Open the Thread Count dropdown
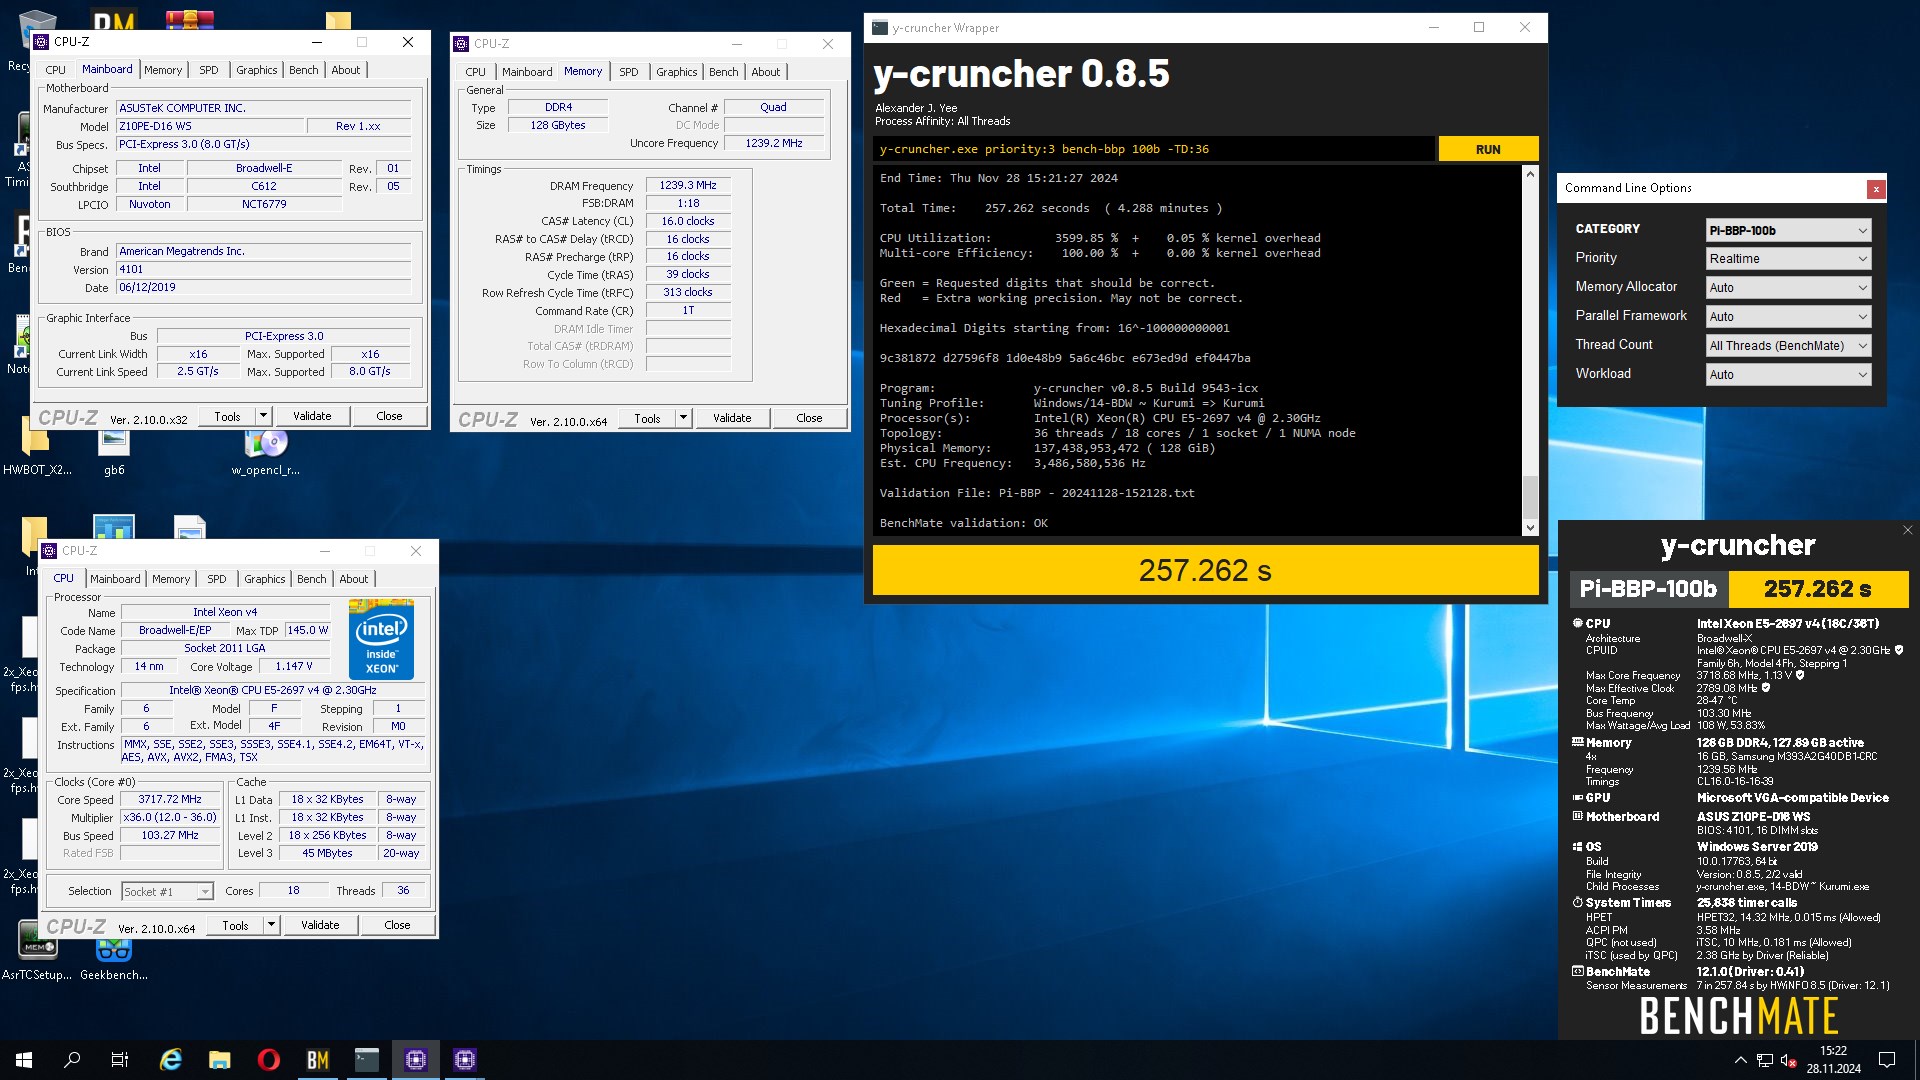Viewport: 1920px width, 1080px height. (x=1788, y=346)
